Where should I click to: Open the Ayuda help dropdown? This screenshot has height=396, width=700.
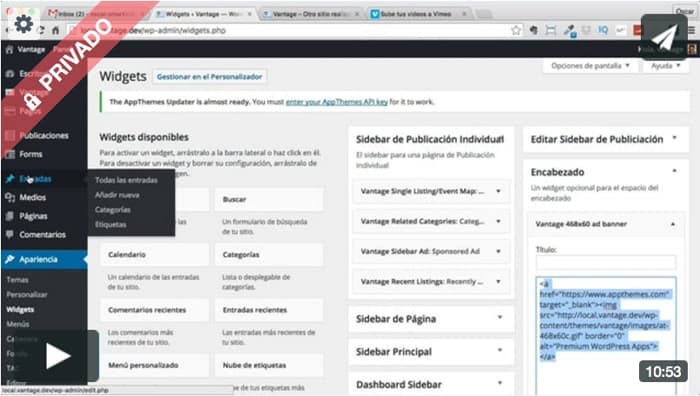tap(665, 66)
